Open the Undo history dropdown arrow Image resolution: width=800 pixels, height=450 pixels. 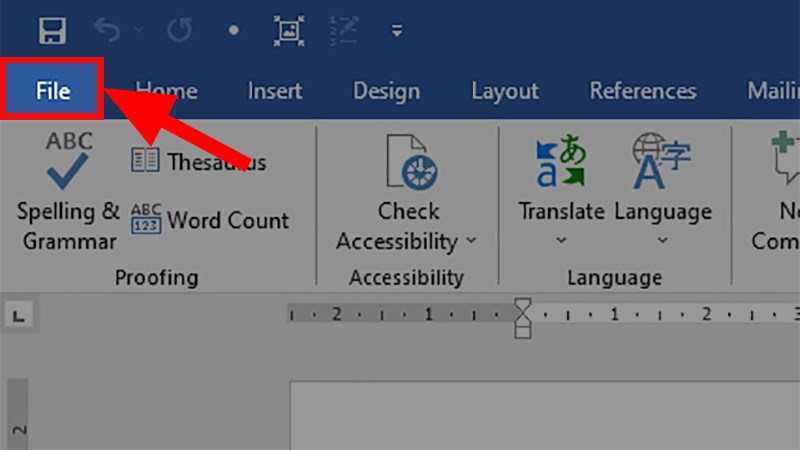139,30
